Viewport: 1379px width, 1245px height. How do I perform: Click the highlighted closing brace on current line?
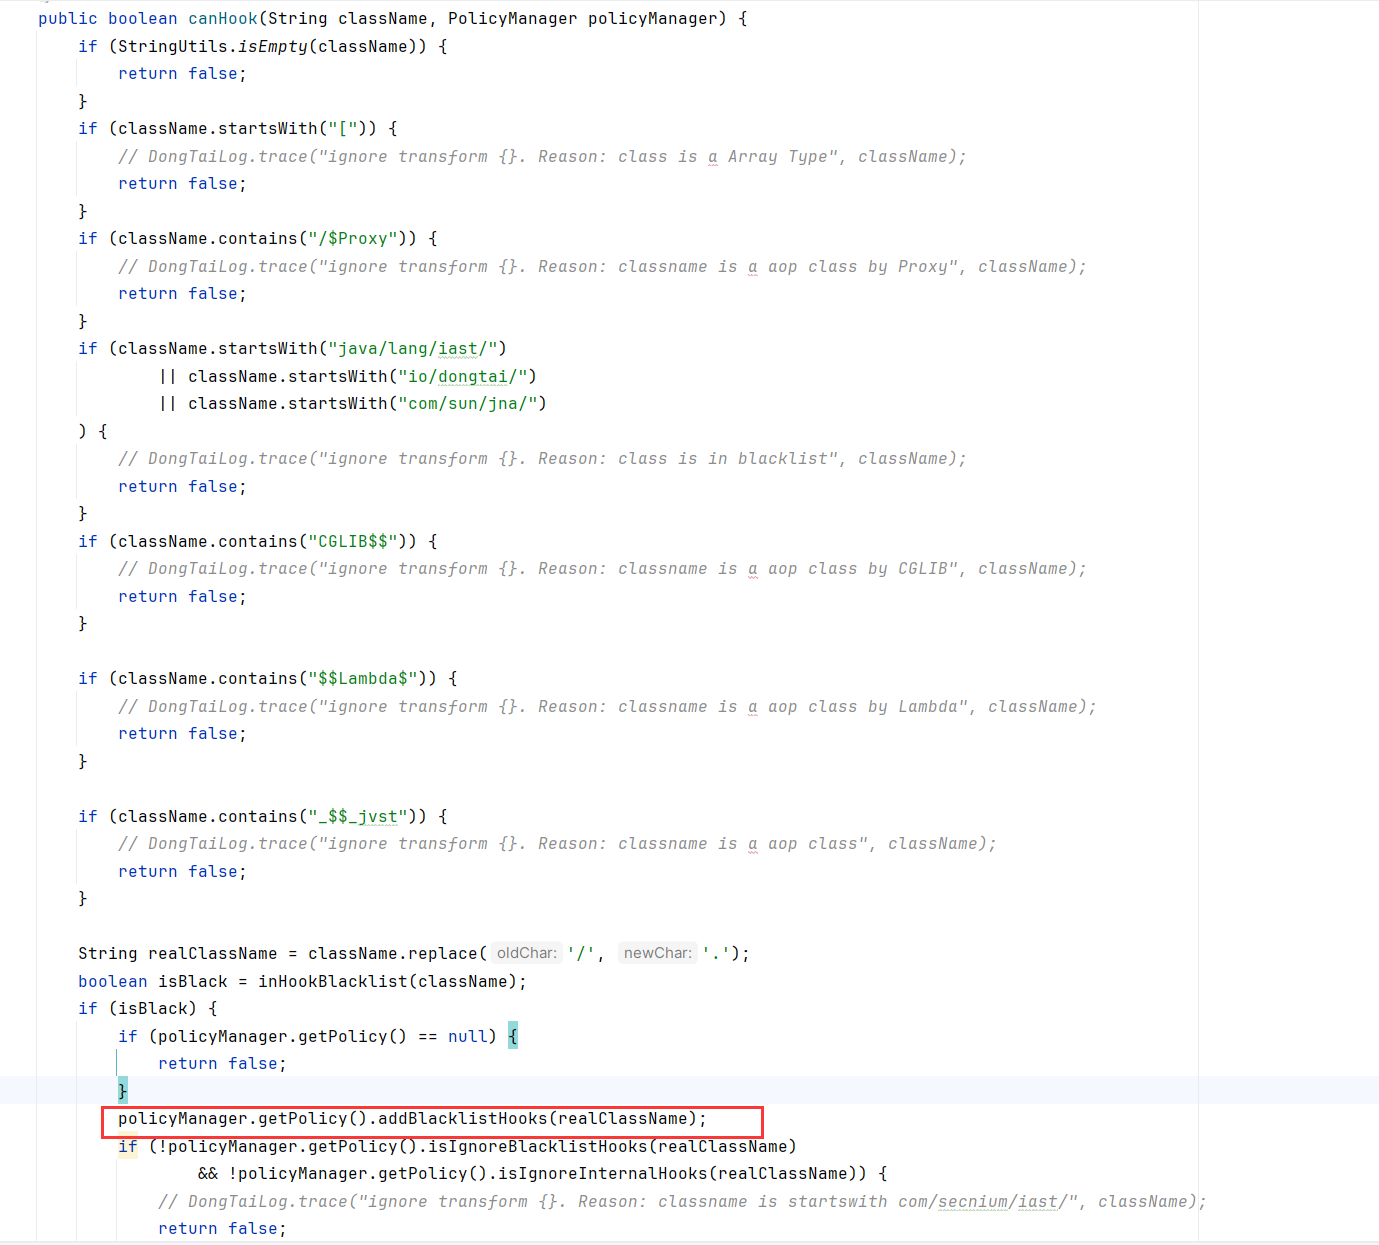(123, 1091)
